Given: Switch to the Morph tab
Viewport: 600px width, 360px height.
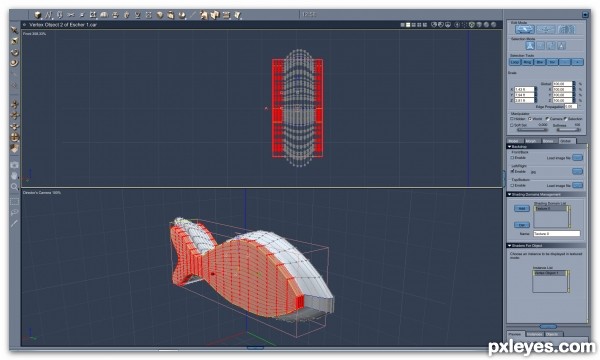Looking at the screenshot, I should pos(531,141).
